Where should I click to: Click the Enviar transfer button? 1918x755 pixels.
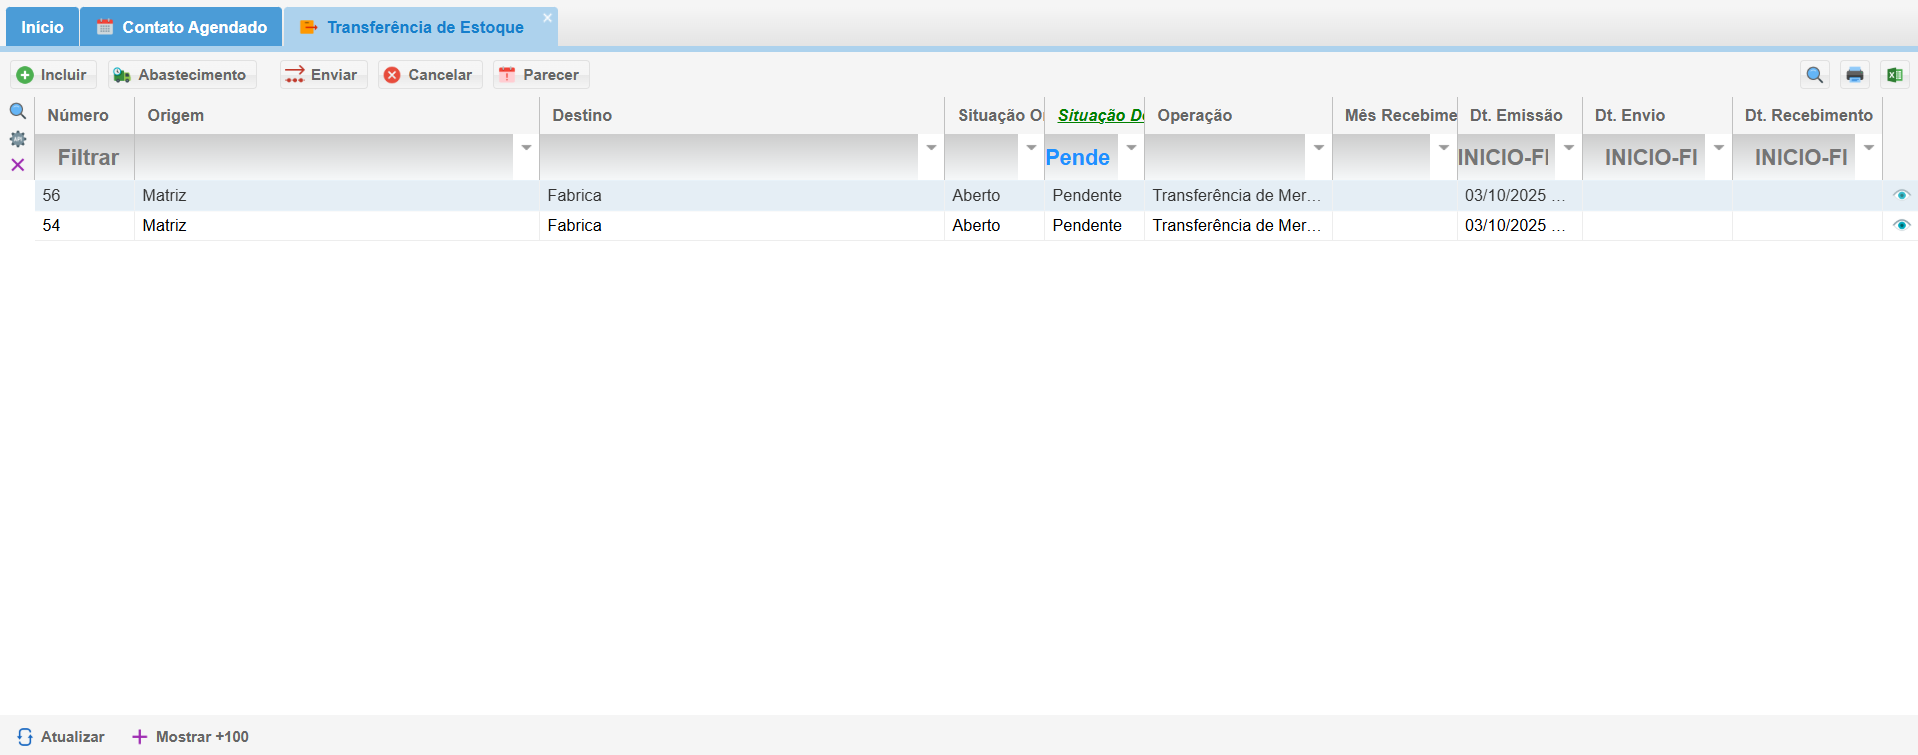tap(322, 75)
